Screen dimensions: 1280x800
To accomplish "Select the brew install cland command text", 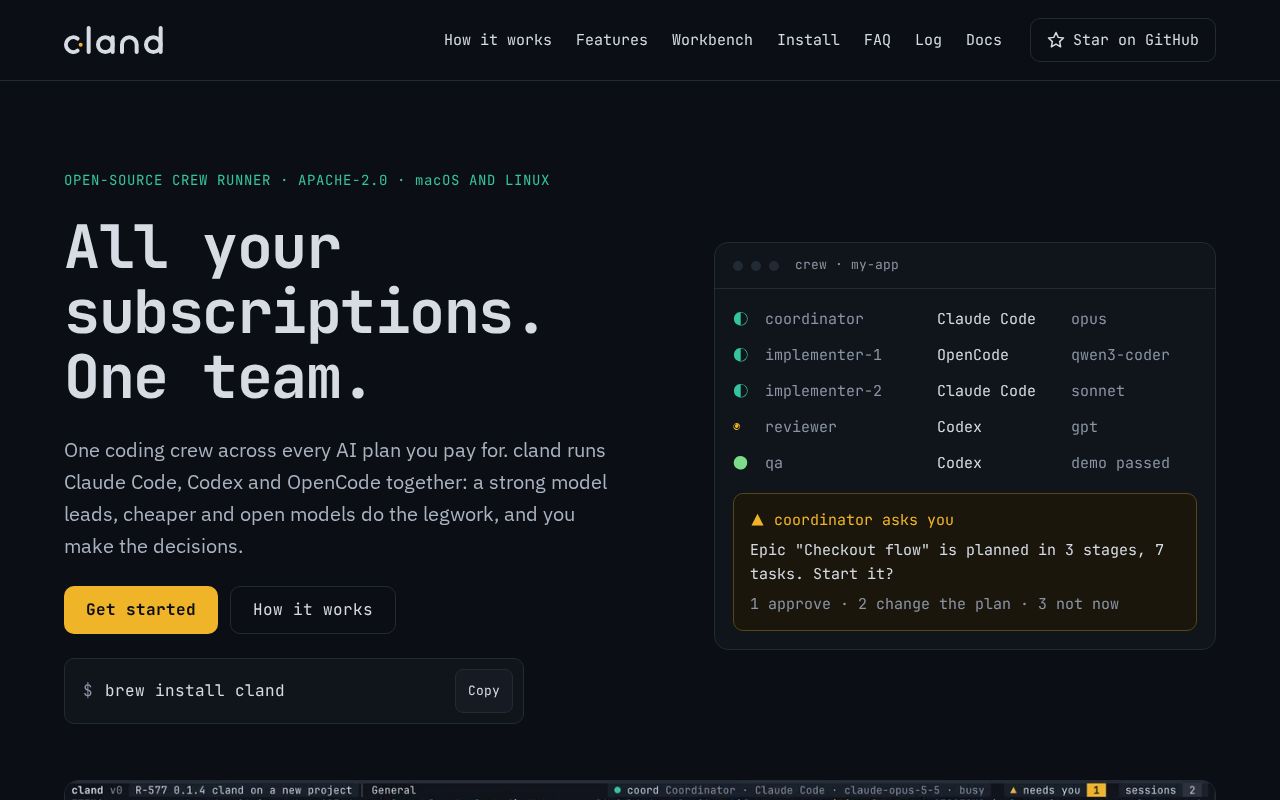I will tap(195, 691).
